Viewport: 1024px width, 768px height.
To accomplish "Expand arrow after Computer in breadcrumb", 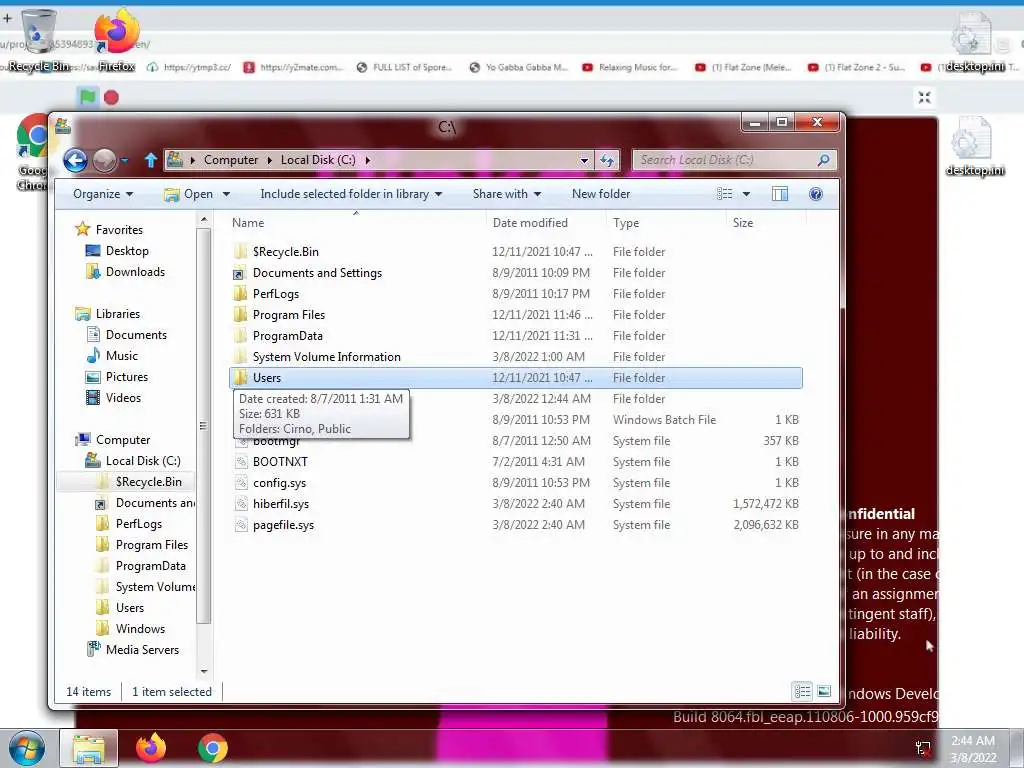I will coord(269,160).
